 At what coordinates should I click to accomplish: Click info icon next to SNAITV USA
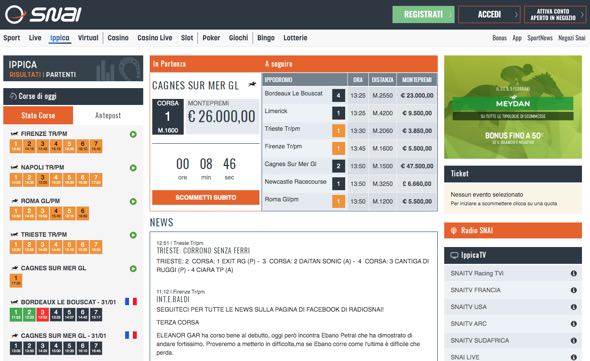(573, 307)
